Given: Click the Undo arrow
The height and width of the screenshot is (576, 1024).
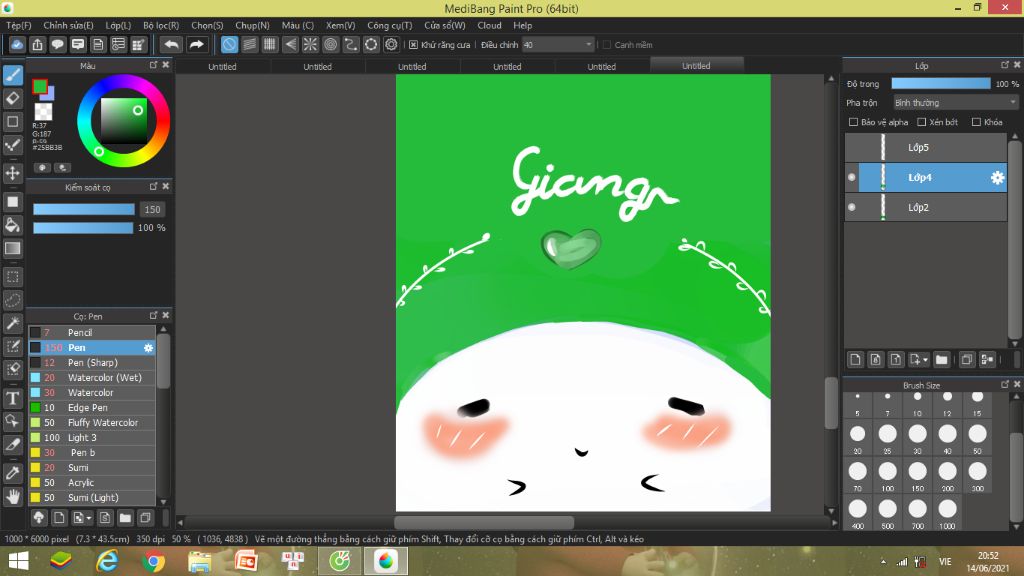Looking at the screenshot, I should (x=171, y=44).
